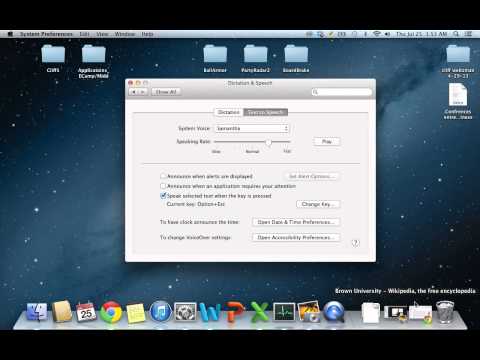Click the white document icon in the Dock

(x=371, y=313)
